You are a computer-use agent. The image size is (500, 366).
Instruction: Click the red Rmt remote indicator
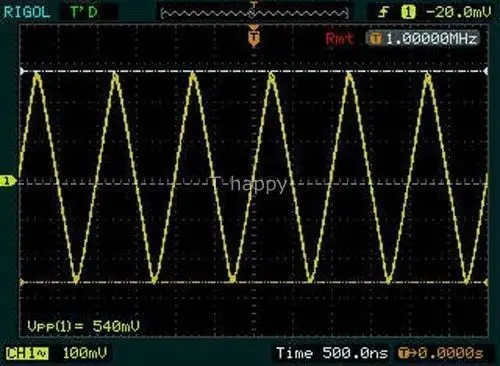point(339,39)
